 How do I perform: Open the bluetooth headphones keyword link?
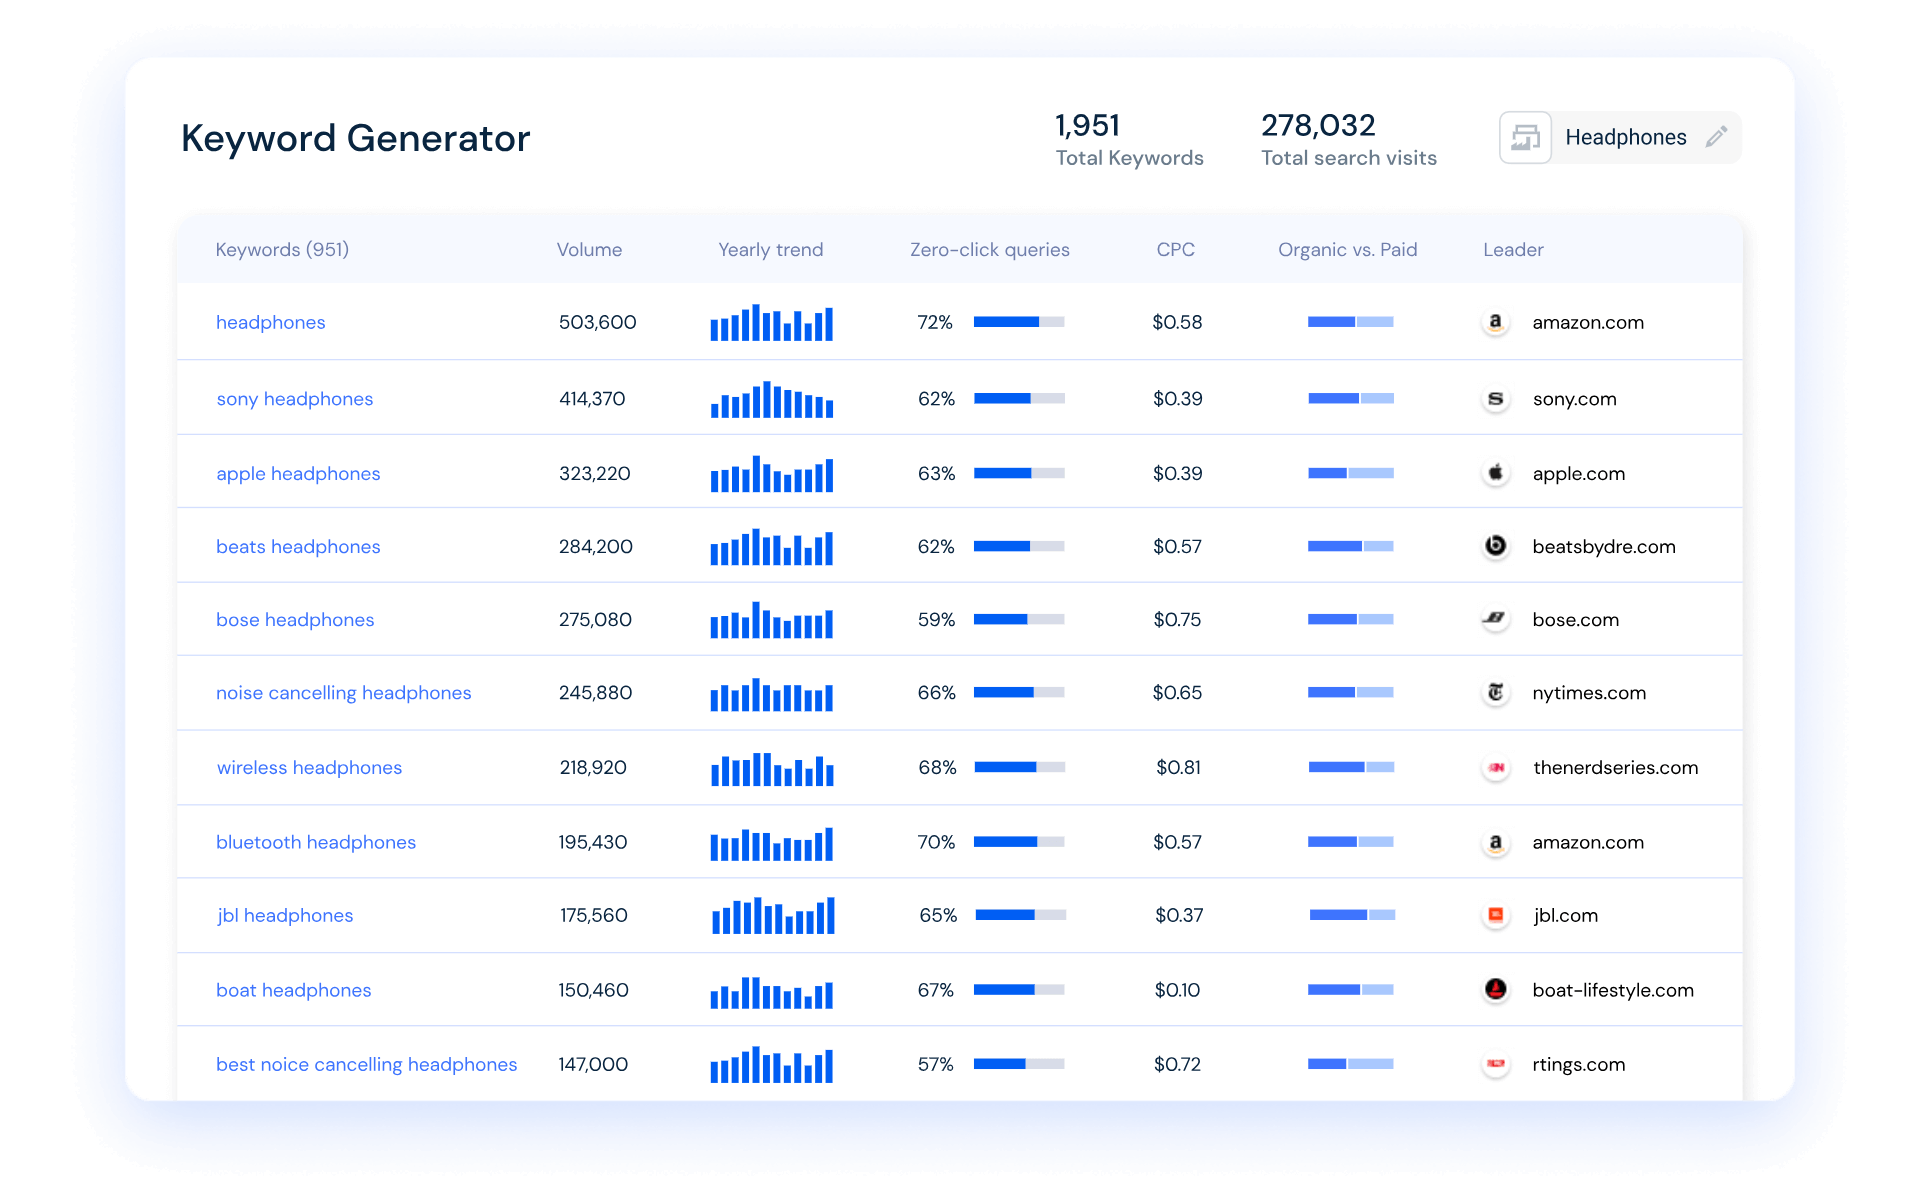[x=315, y=842]
